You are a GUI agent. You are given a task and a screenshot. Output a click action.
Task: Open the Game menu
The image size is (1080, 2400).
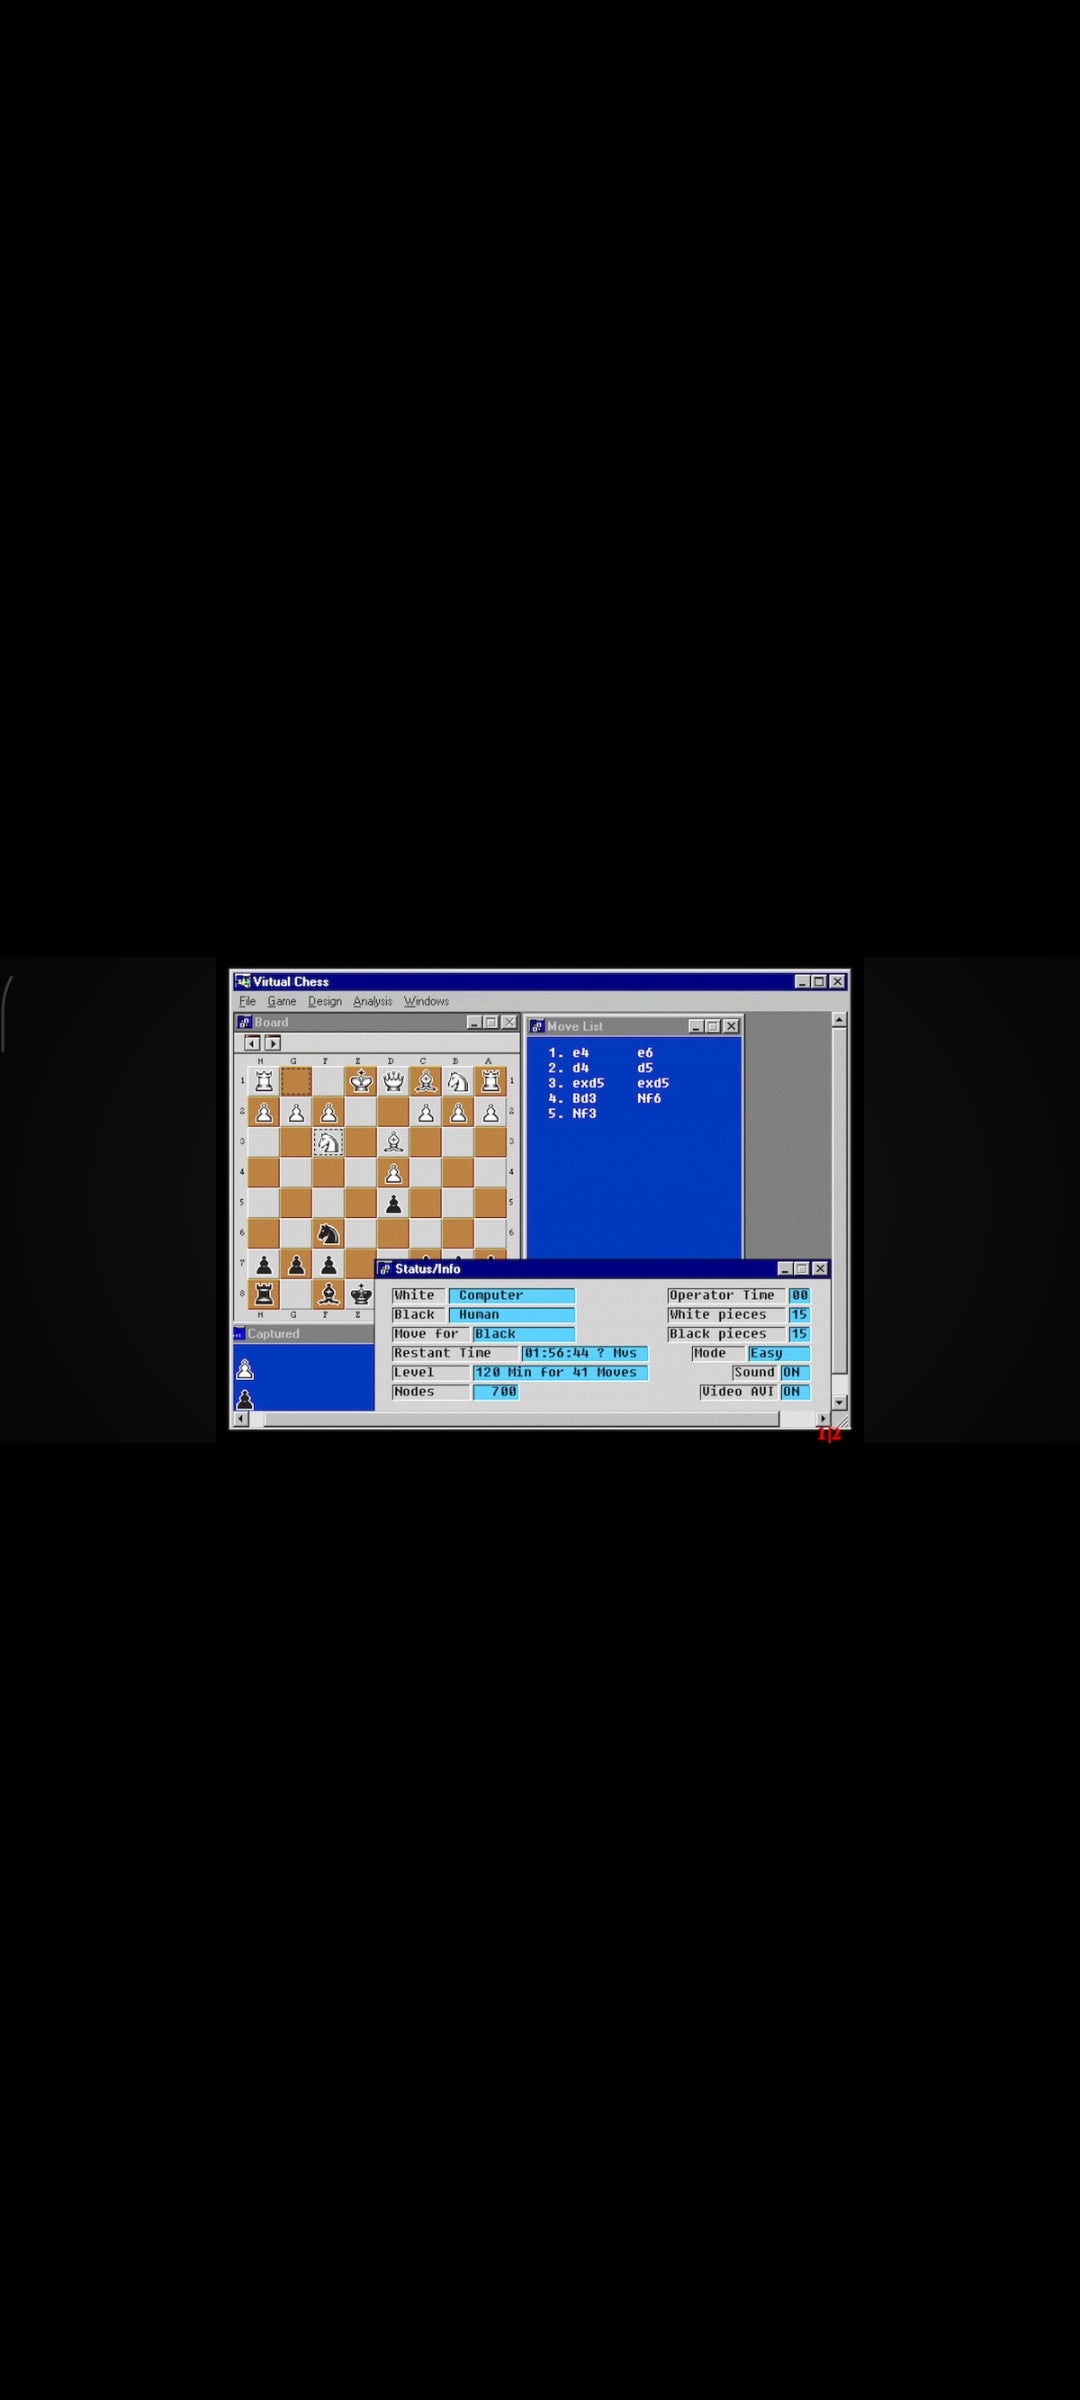click(x=281, y=1001)
